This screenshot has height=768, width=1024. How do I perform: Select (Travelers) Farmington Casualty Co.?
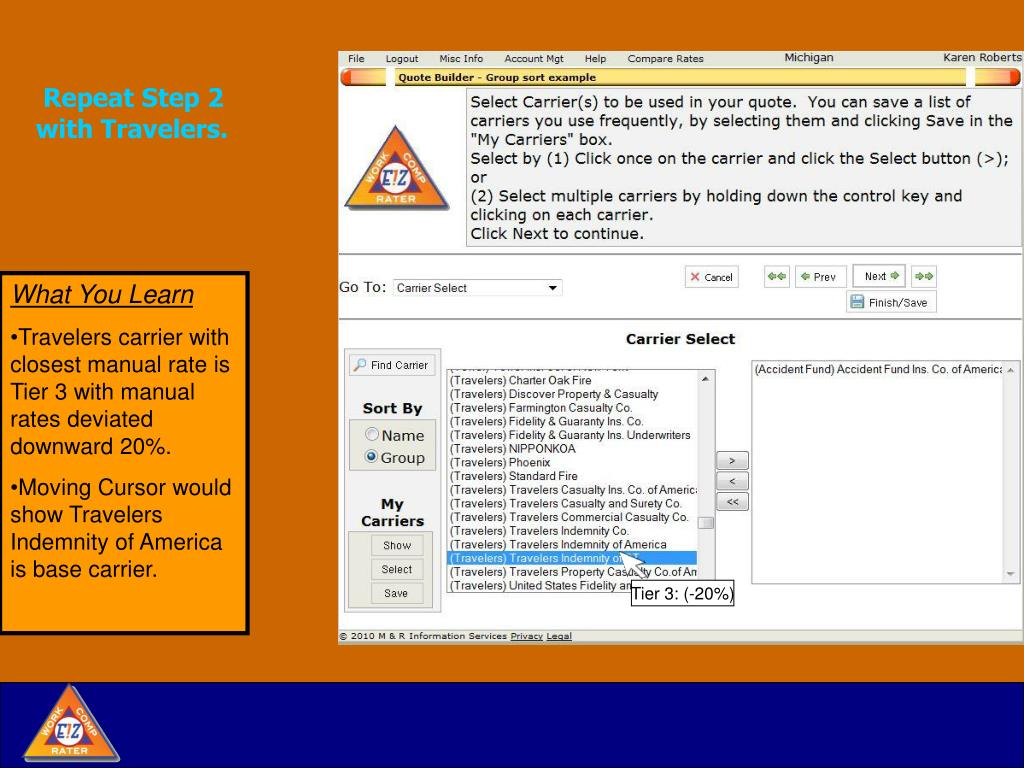coord(572,408)
